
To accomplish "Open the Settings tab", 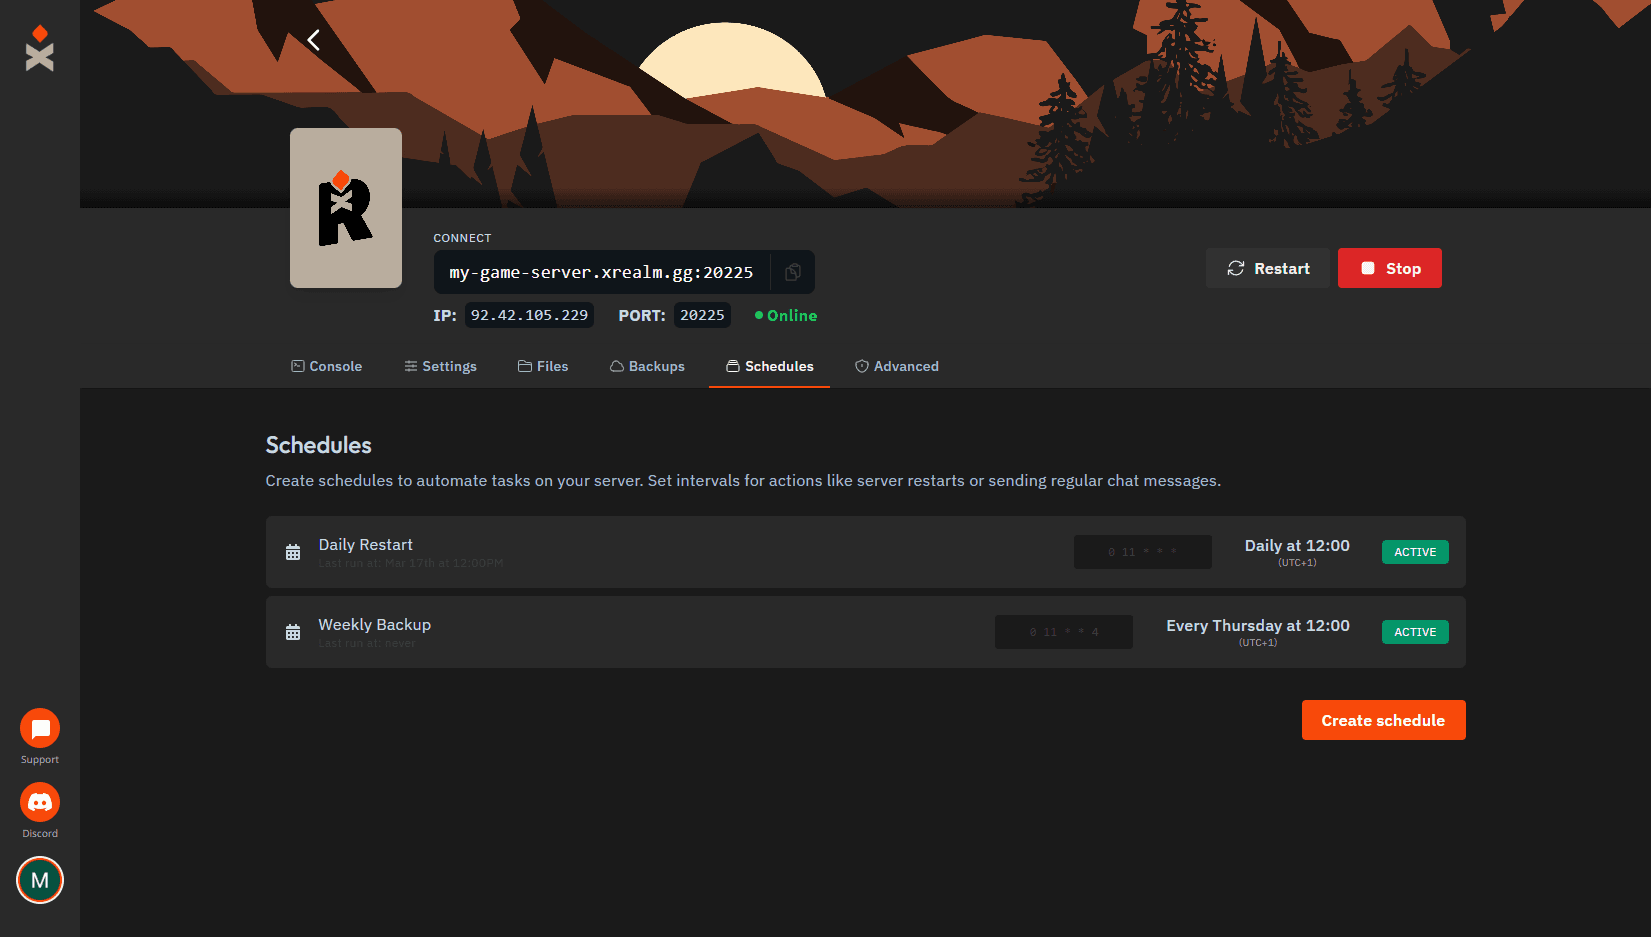I will click(x=440, y=366).
